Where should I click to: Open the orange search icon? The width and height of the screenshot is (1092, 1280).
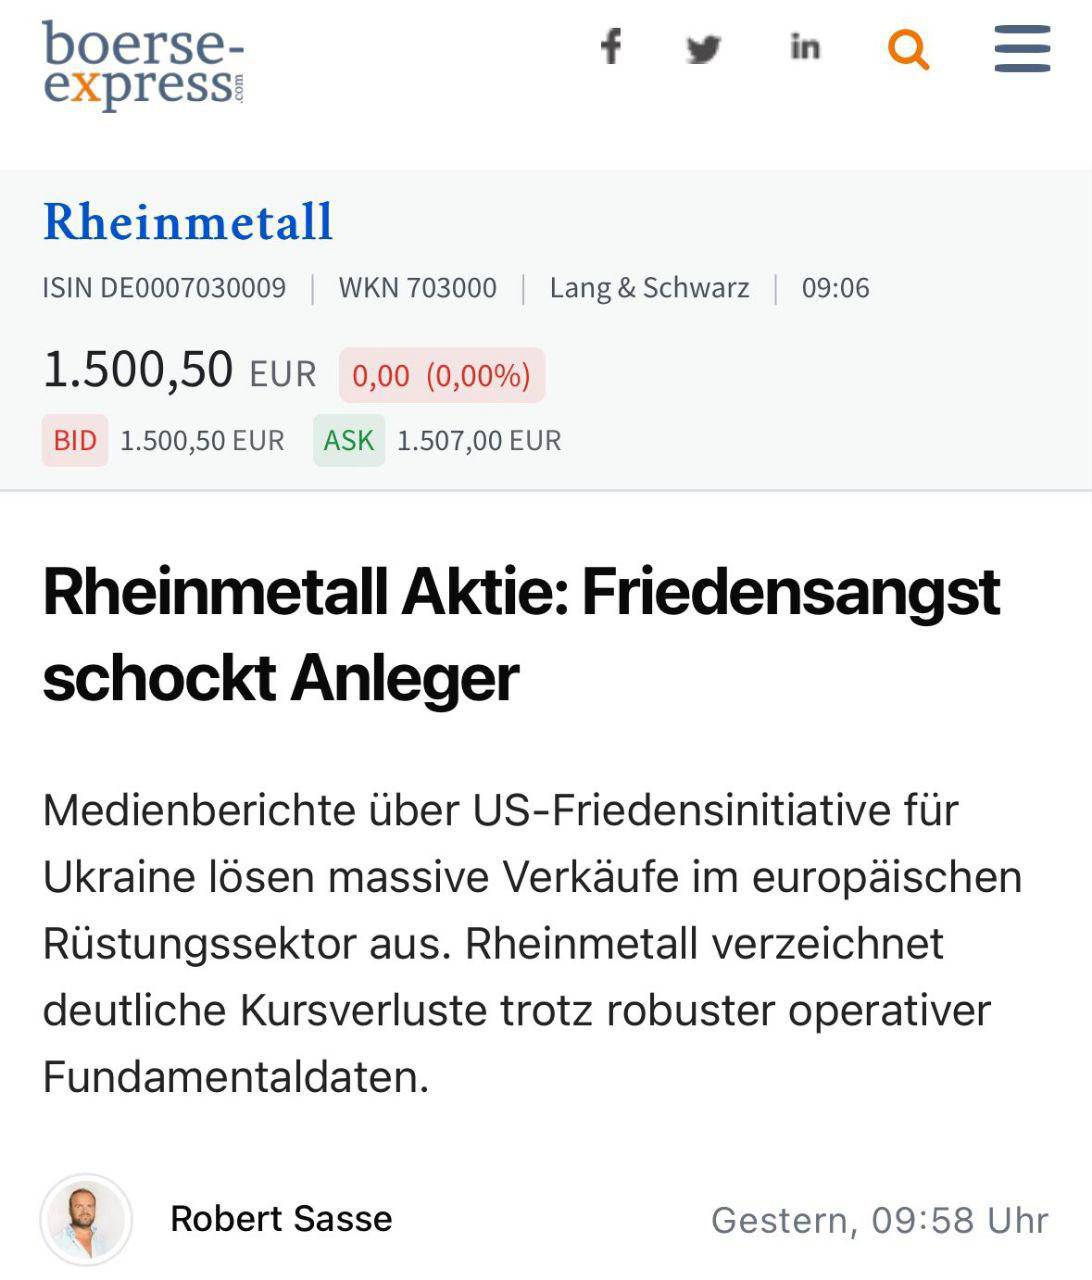pos(908,48)
